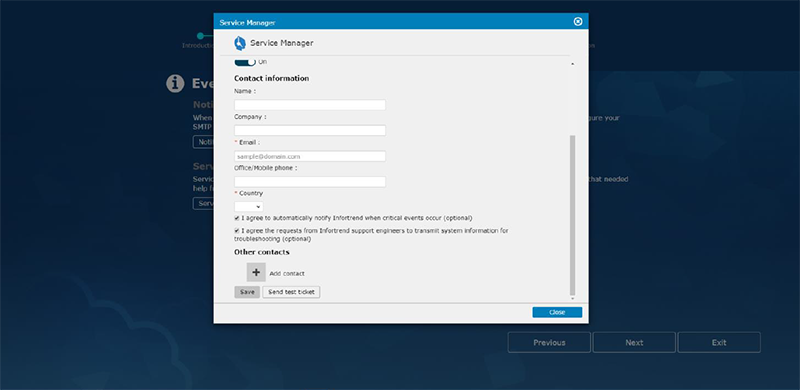Click the blue Close button
The width and height of the screenshot is (800, 390).
(557, 312)
